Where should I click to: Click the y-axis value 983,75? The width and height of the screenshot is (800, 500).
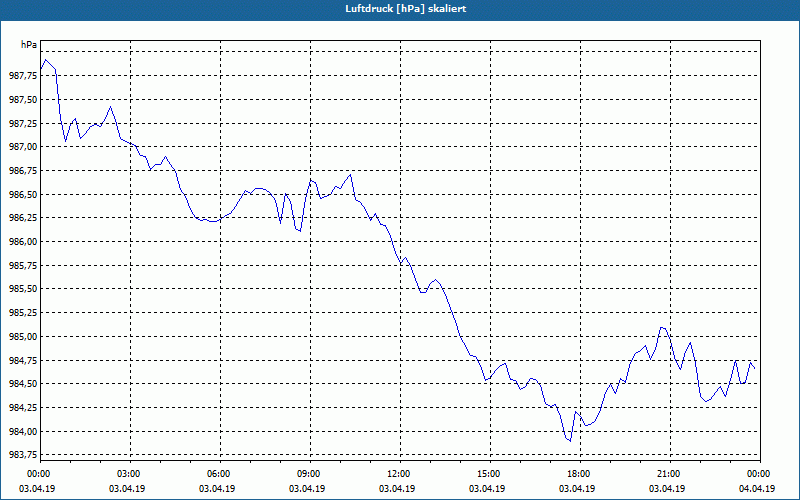pyautogui.click(x=23, y=455)
